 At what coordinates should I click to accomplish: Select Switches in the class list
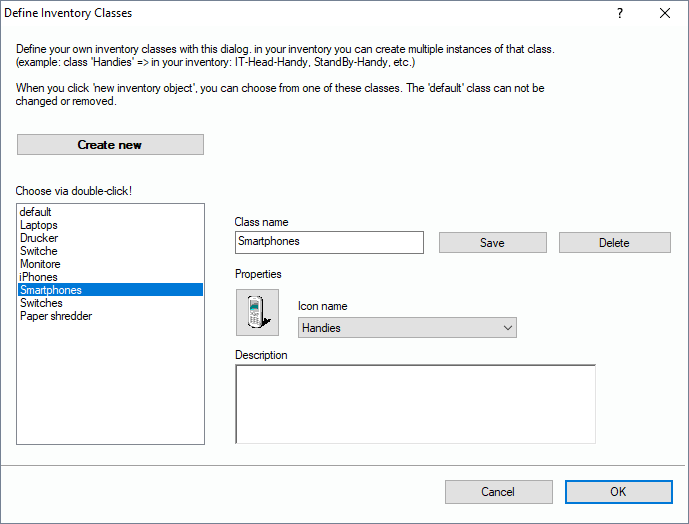41,303
